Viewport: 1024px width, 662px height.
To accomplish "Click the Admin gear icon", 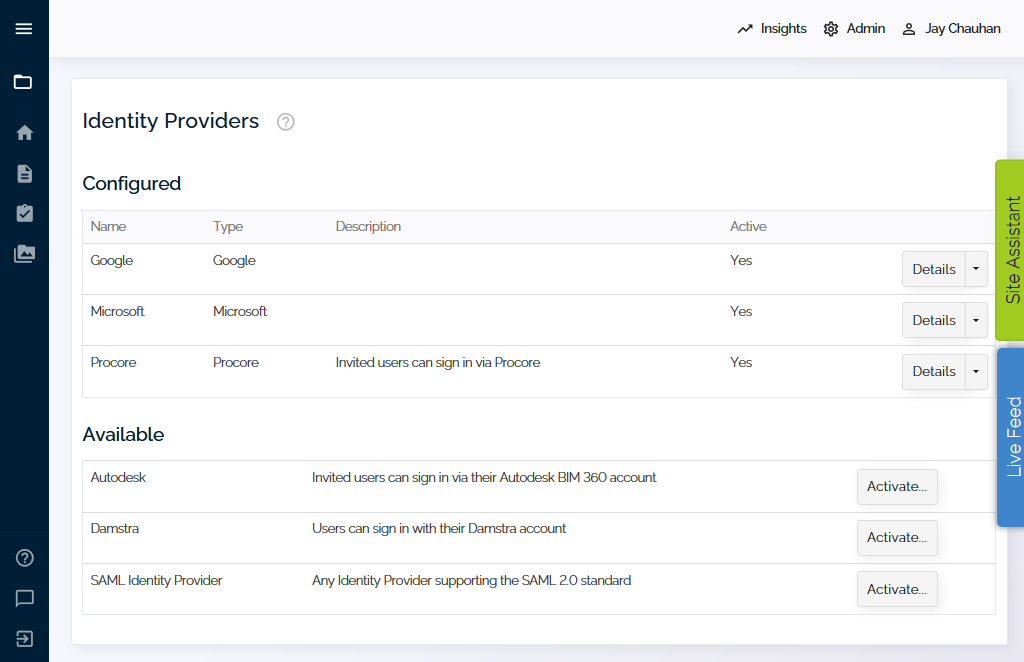I will pos(831,29).
